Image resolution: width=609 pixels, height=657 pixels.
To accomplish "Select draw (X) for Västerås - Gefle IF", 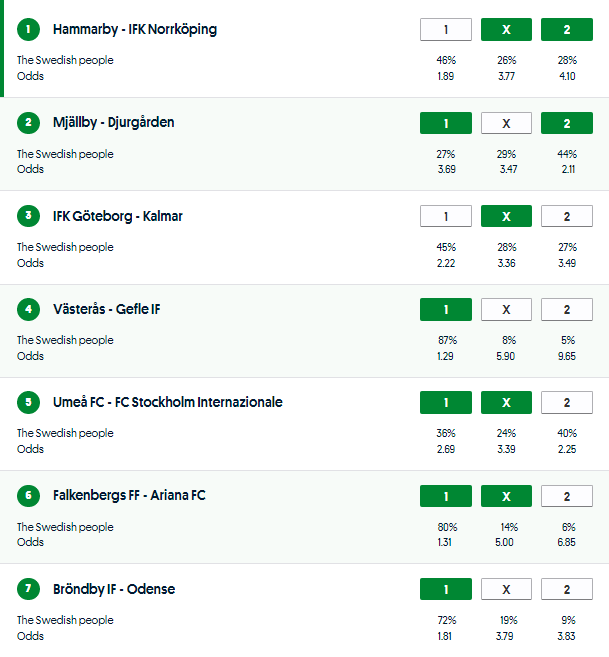I will [x=506, y=310].
